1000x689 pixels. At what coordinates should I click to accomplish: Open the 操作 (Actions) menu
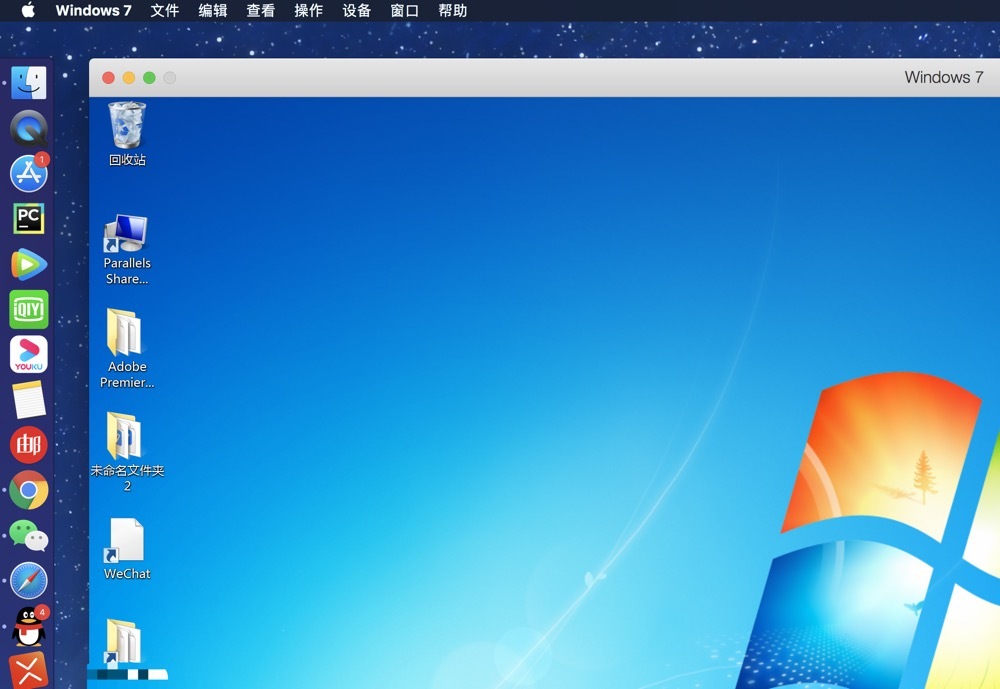308,10
